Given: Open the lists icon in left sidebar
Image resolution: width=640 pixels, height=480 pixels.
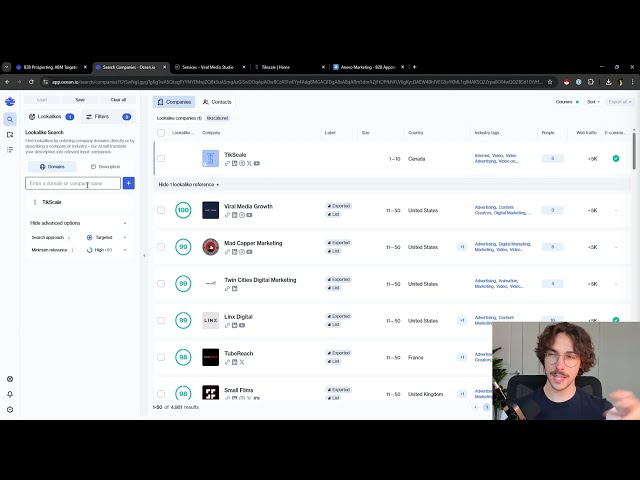Looking at the screenshot, I should click(x=10, y=150).
